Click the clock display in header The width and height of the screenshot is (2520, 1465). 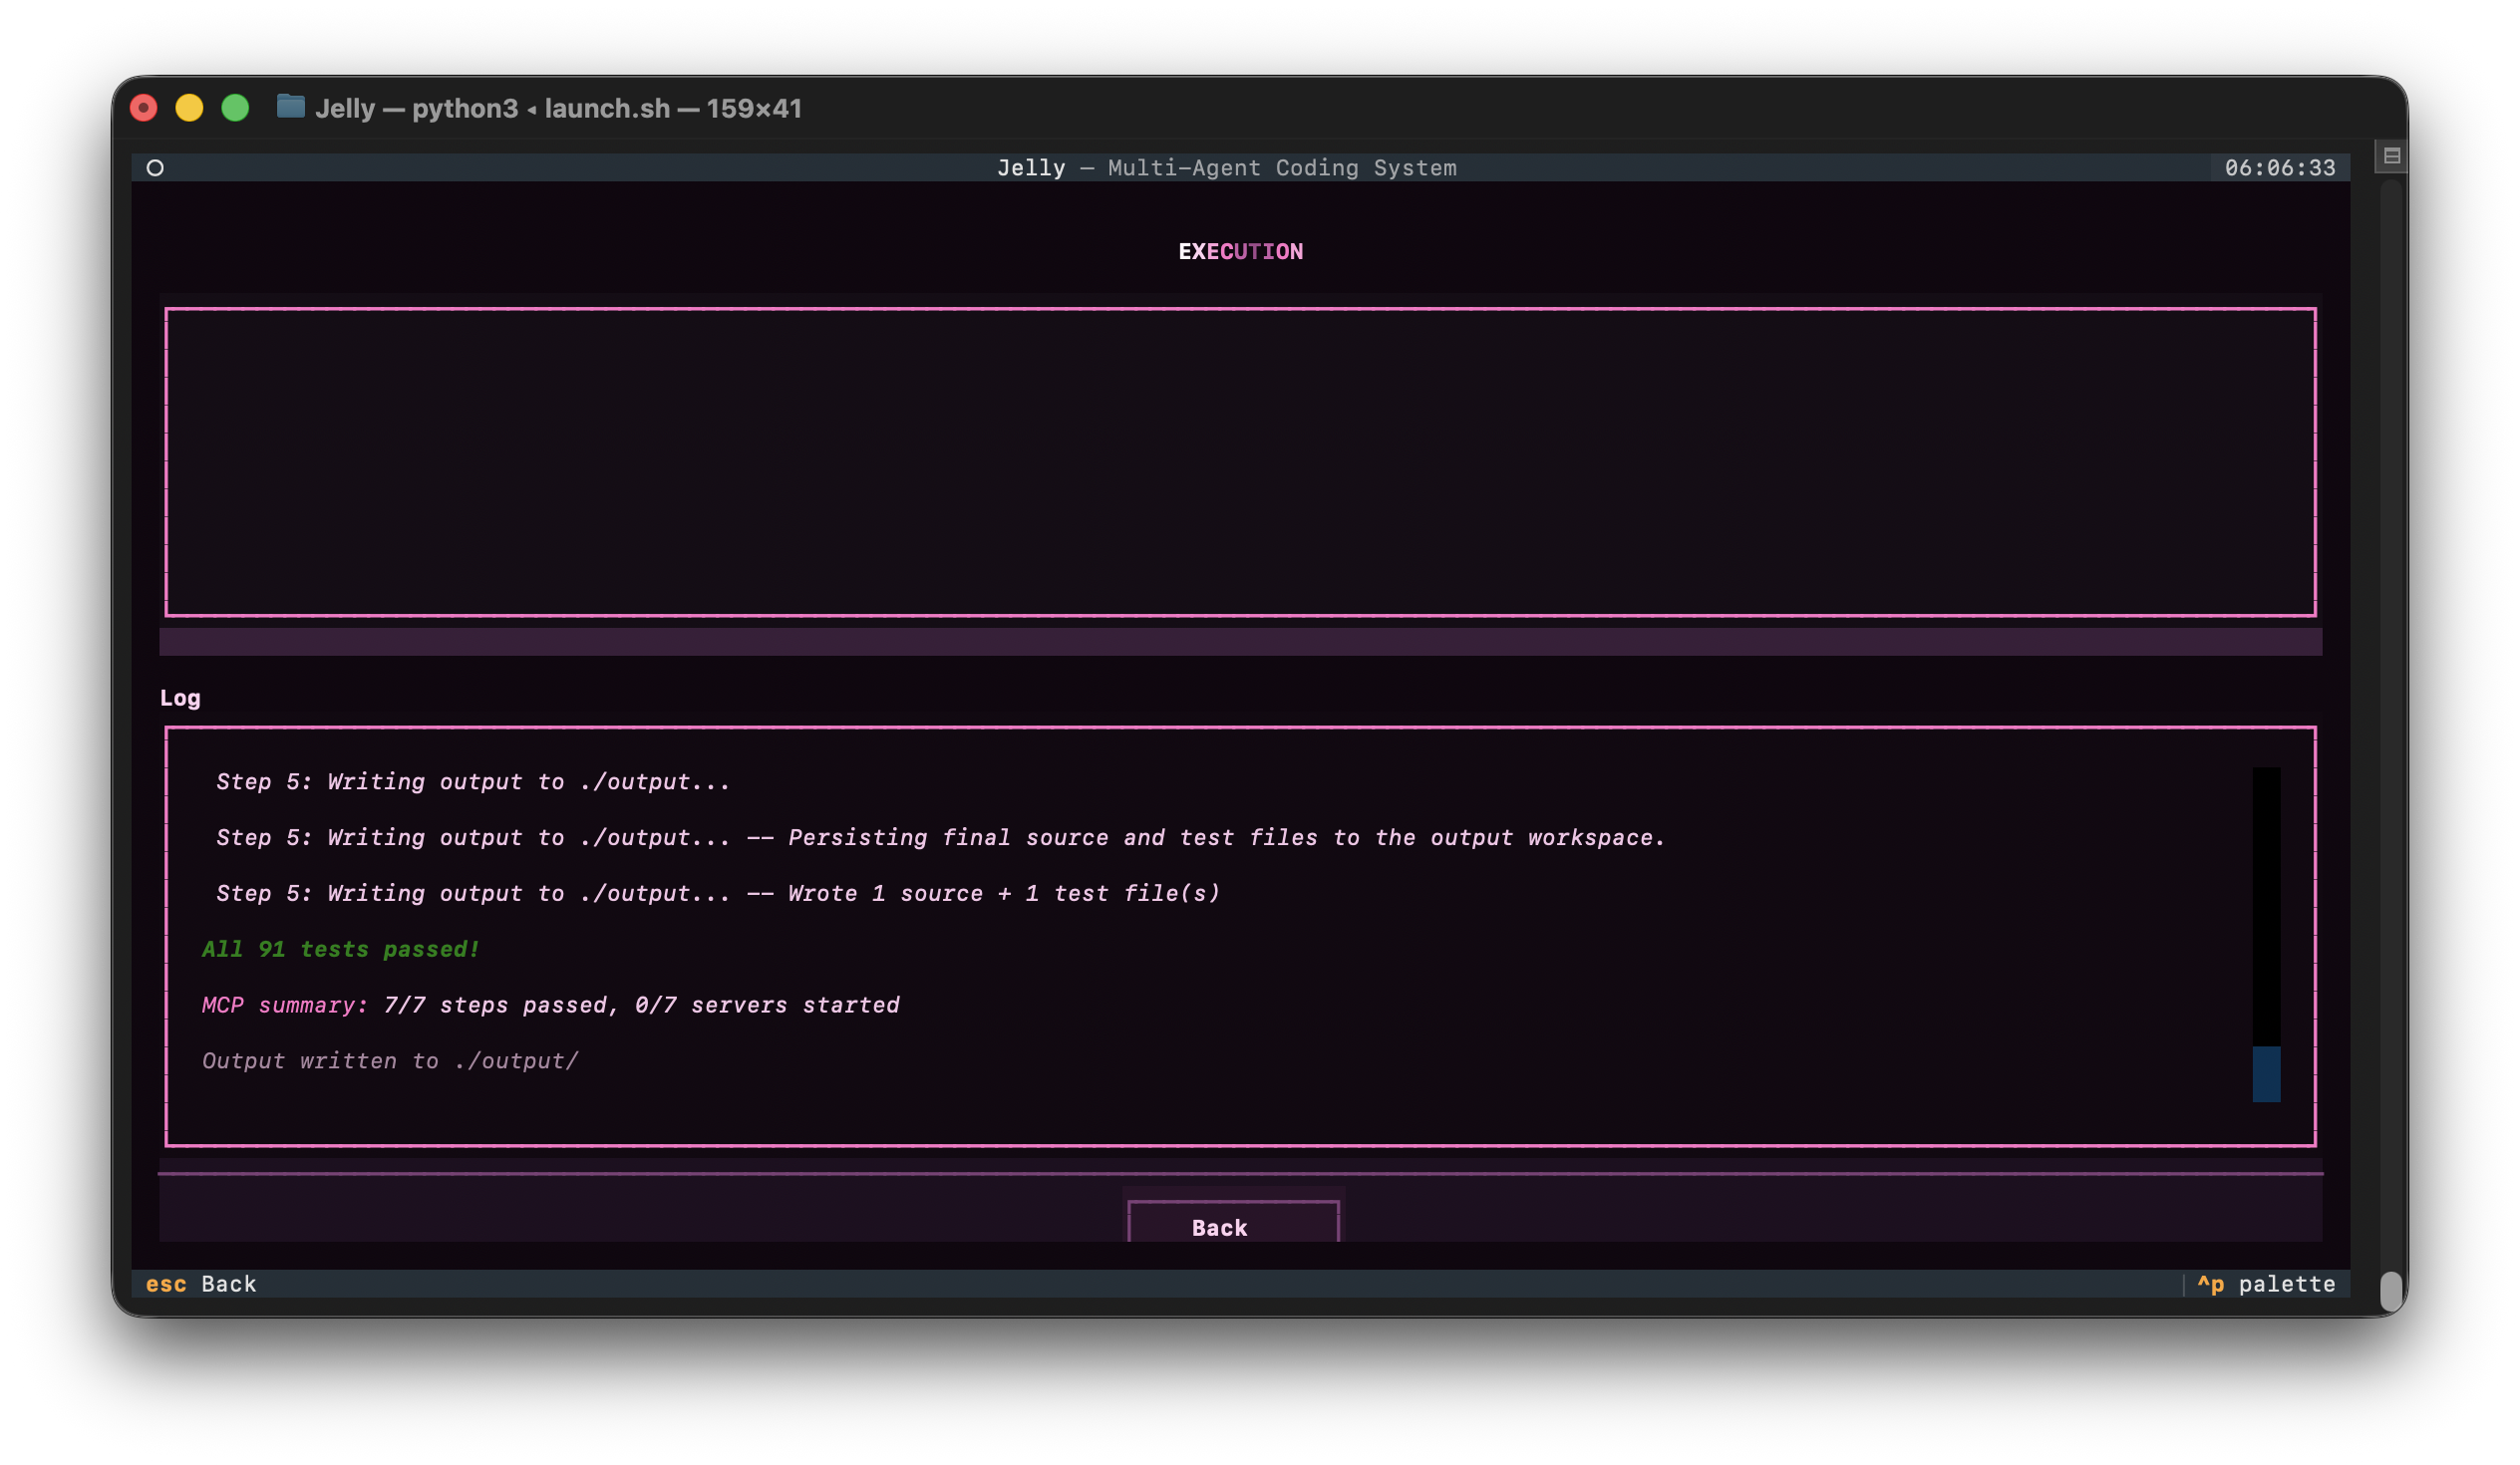(x=2279, y=168)
